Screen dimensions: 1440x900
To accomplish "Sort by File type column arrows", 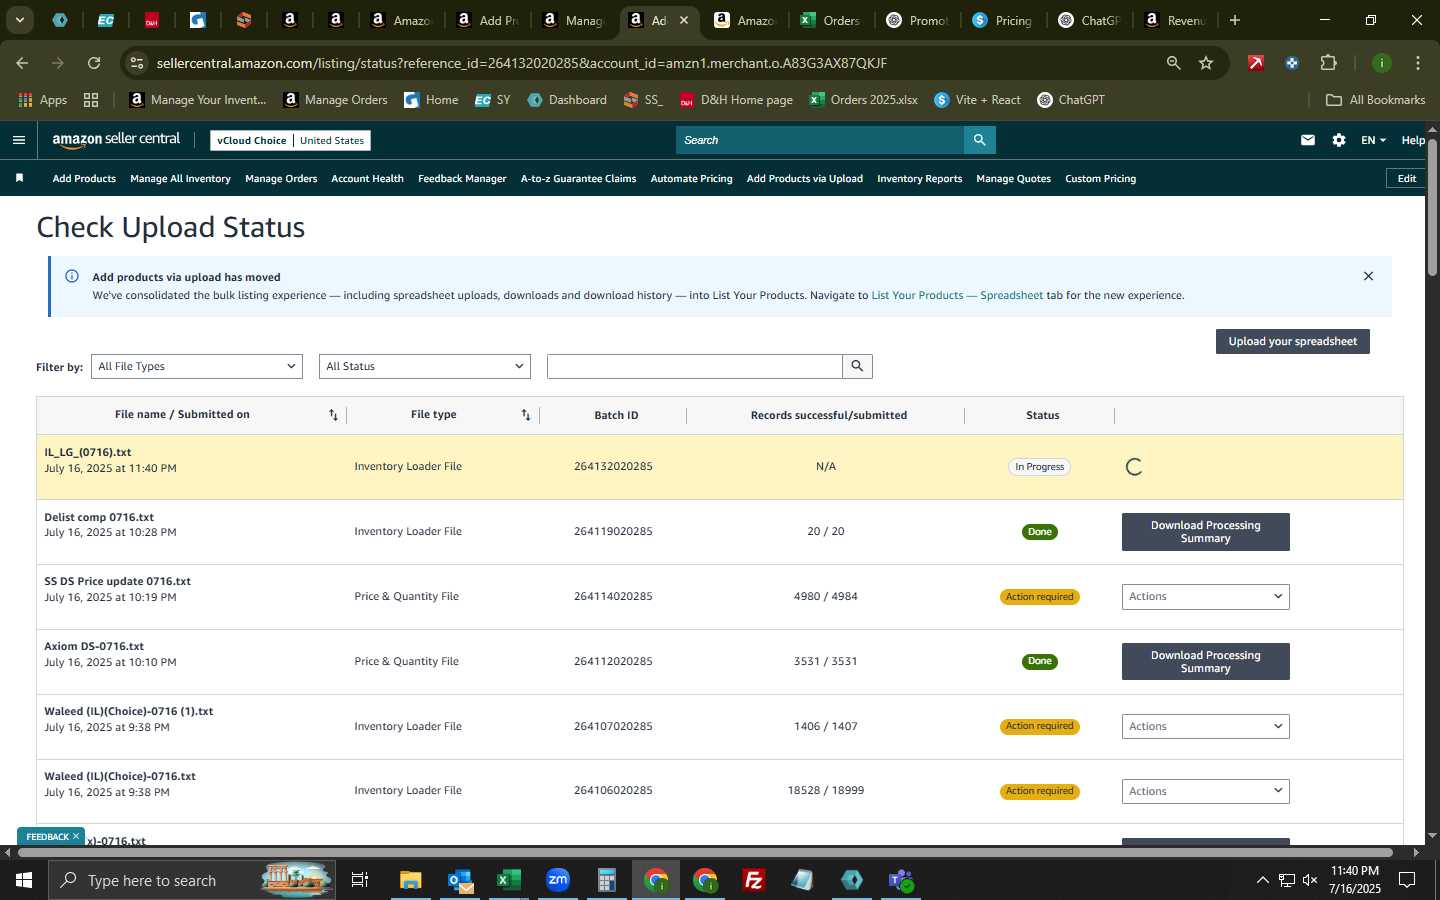I will point(526,415).
